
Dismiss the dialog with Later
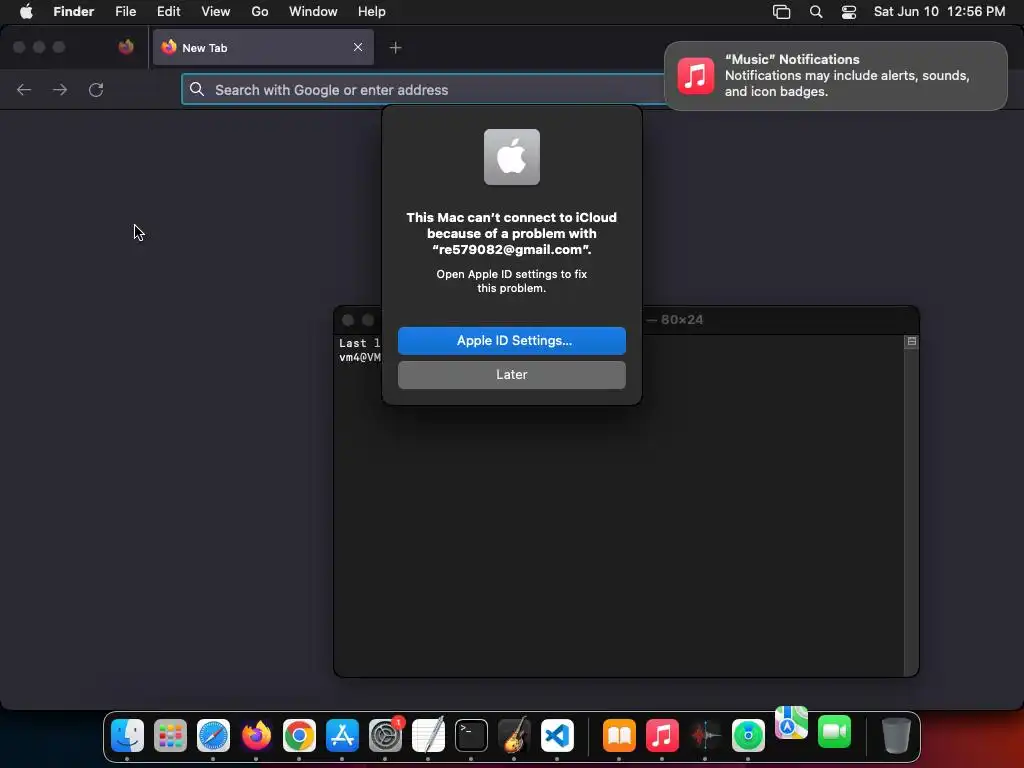coord(512,375)
